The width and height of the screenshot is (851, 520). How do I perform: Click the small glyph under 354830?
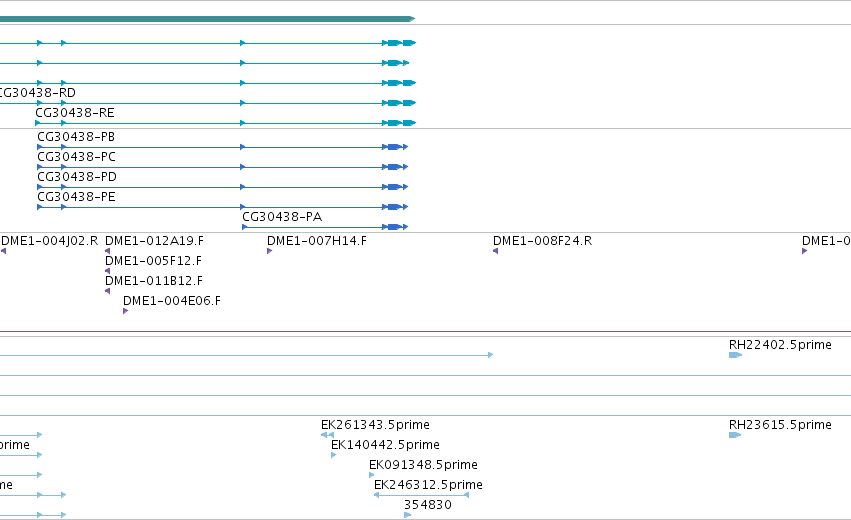click(x=408, y=515)
